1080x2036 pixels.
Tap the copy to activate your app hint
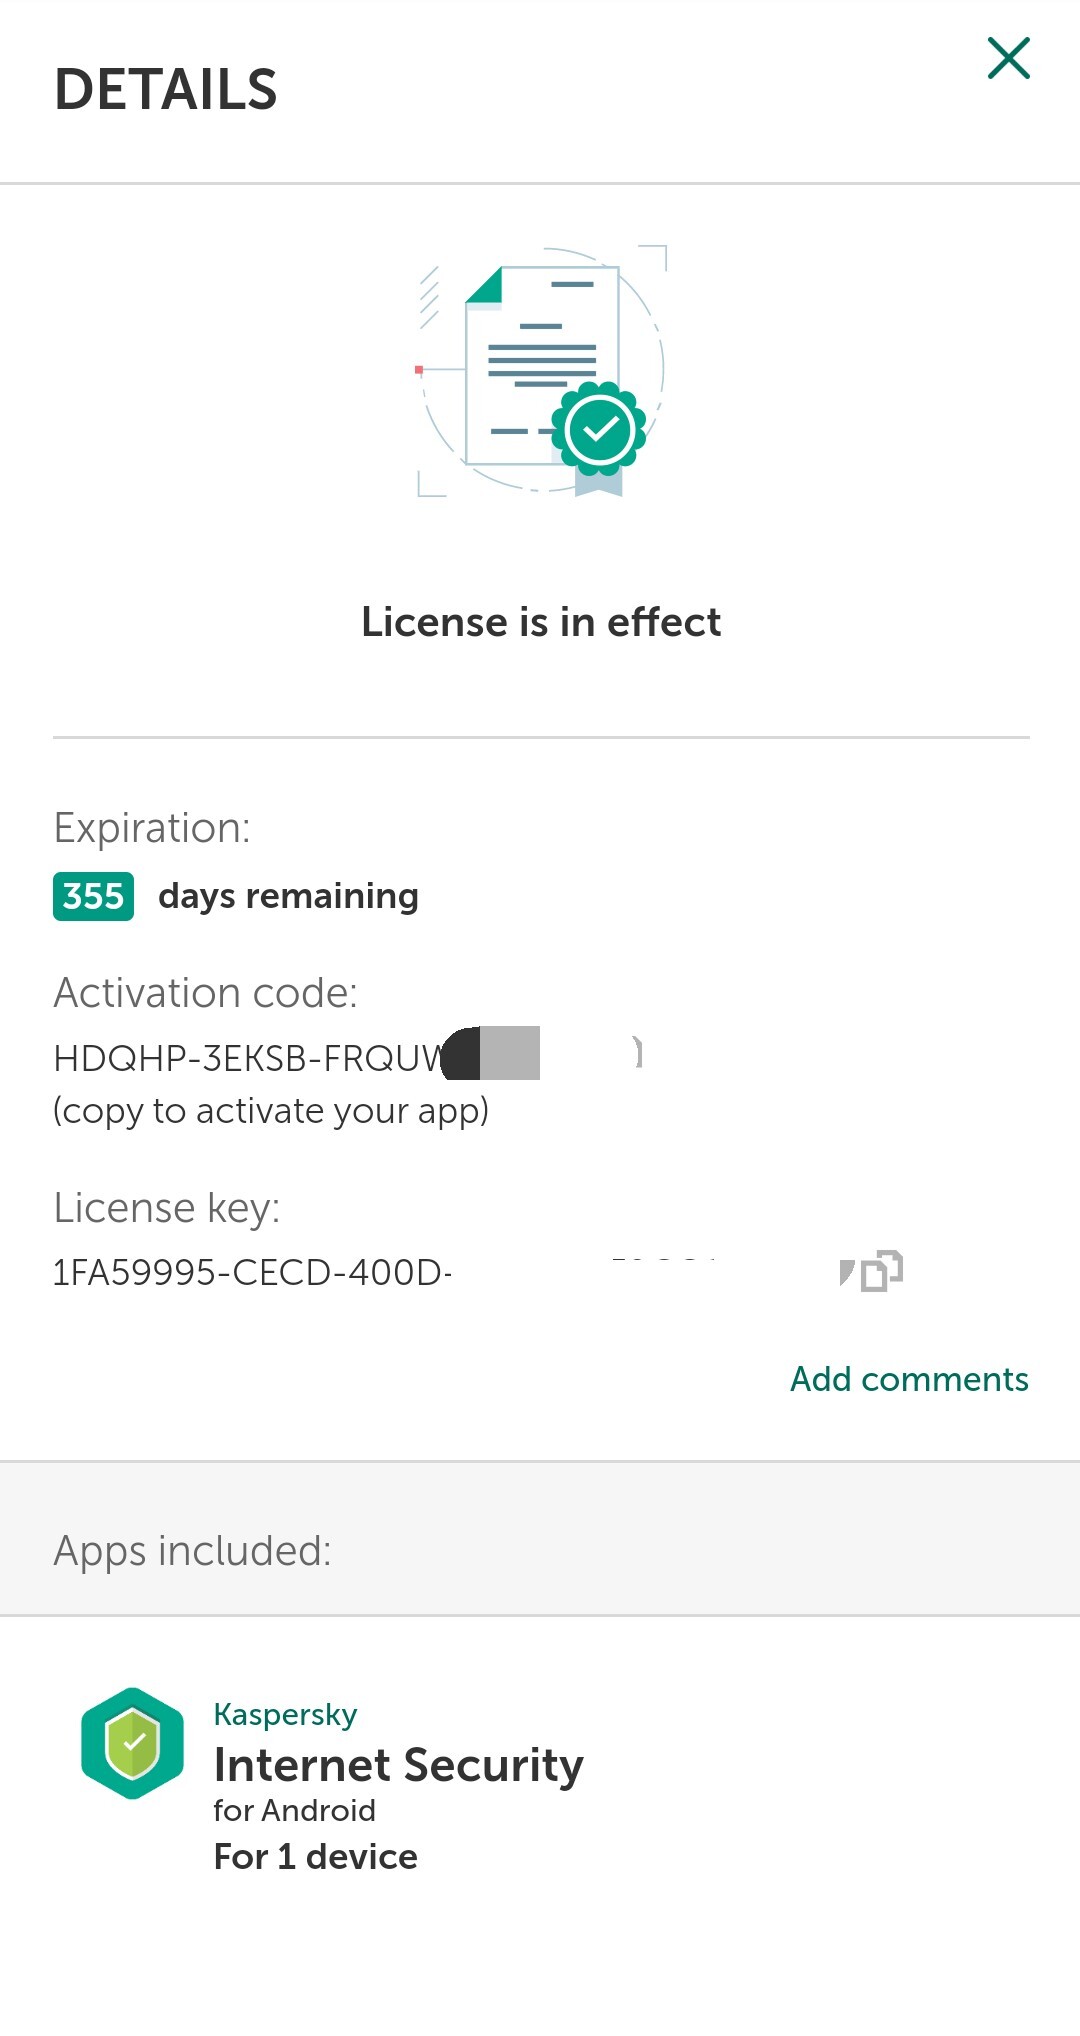pos(271,1111)
